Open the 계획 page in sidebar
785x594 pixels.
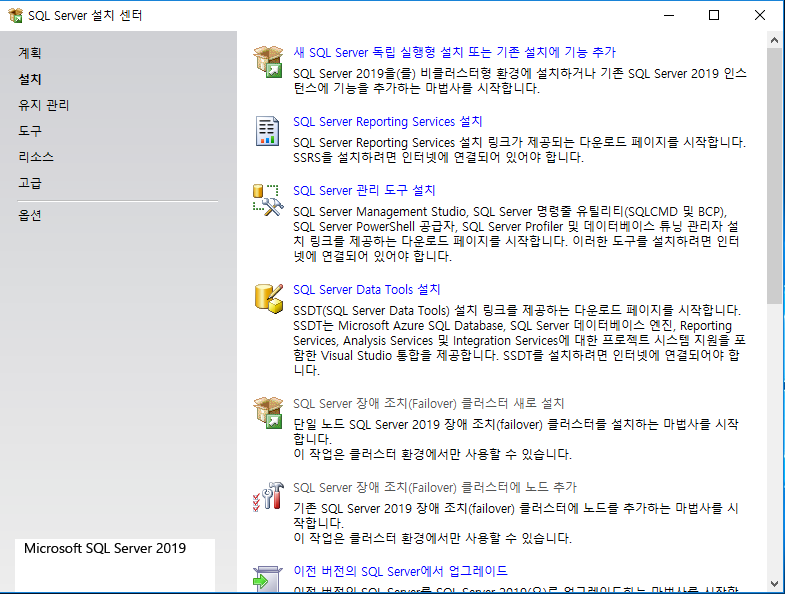point(30,53)
